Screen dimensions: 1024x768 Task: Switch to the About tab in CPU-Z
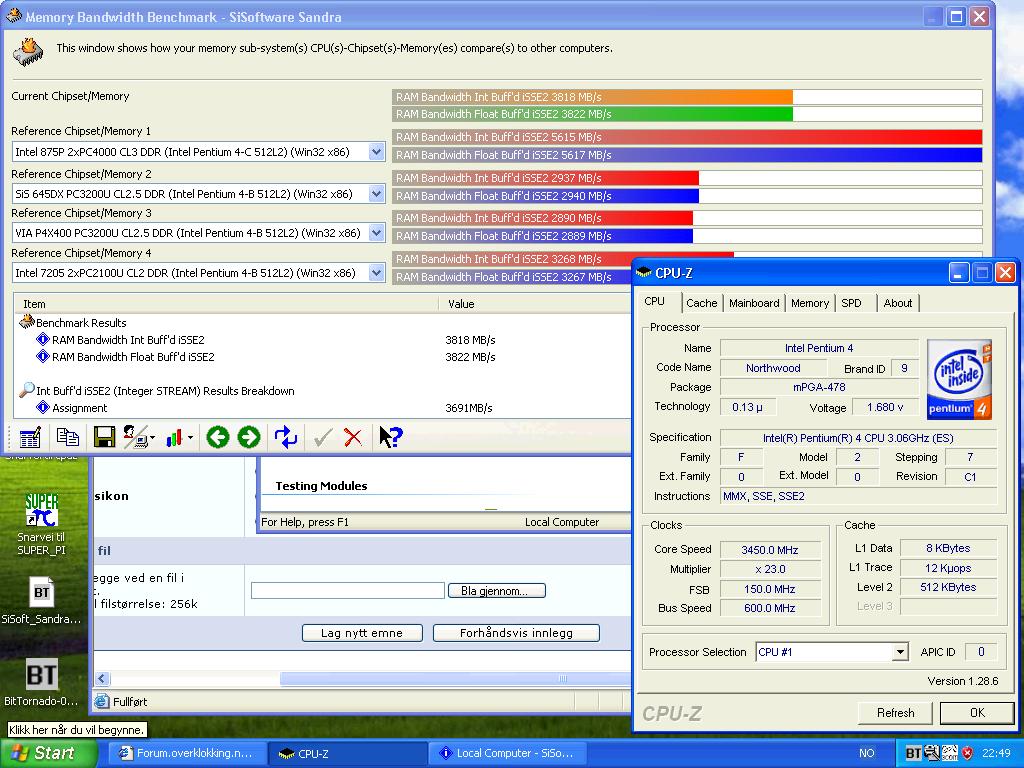(897, 303)
